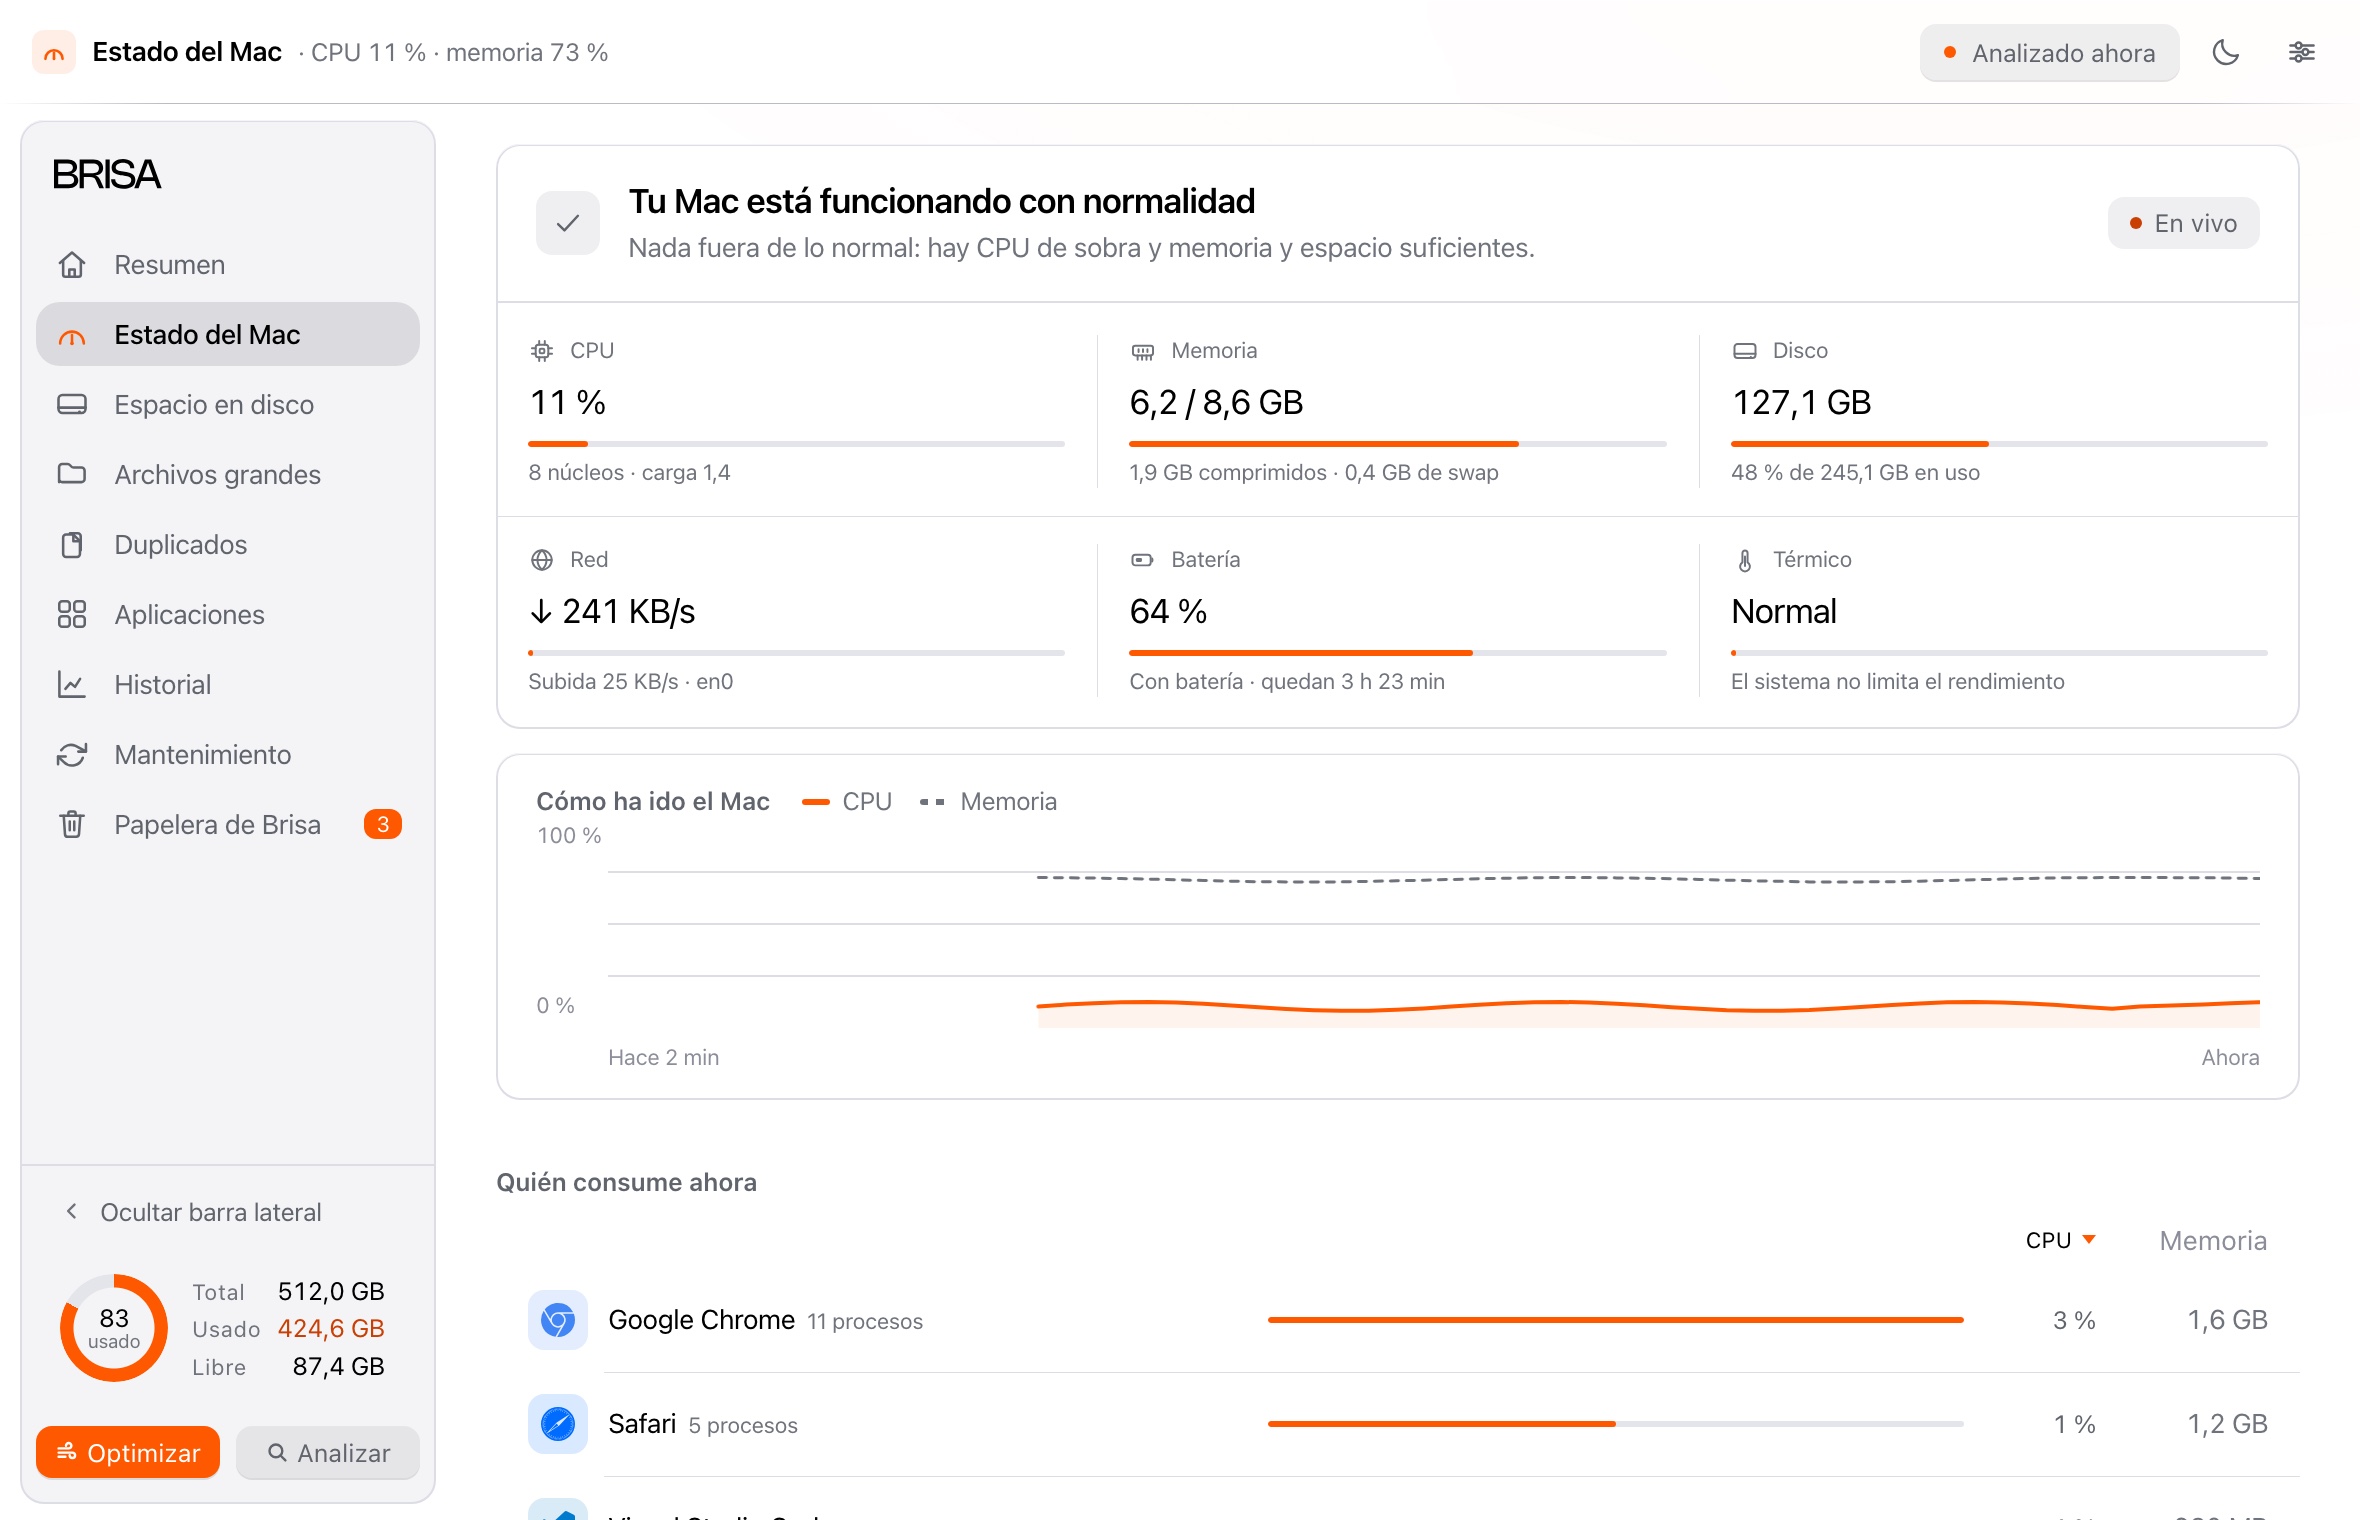2360x1520 pixels.
Task: Collapse sidebar with Ocultar barra lateral
Action: point(194,1212)
